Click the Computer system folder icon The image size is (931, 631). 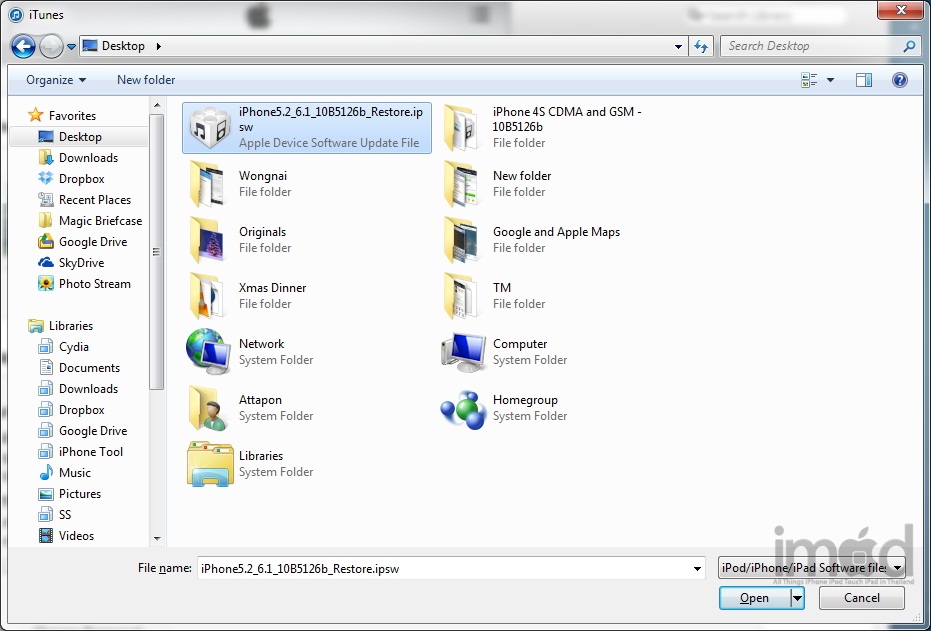pos(464,351)
